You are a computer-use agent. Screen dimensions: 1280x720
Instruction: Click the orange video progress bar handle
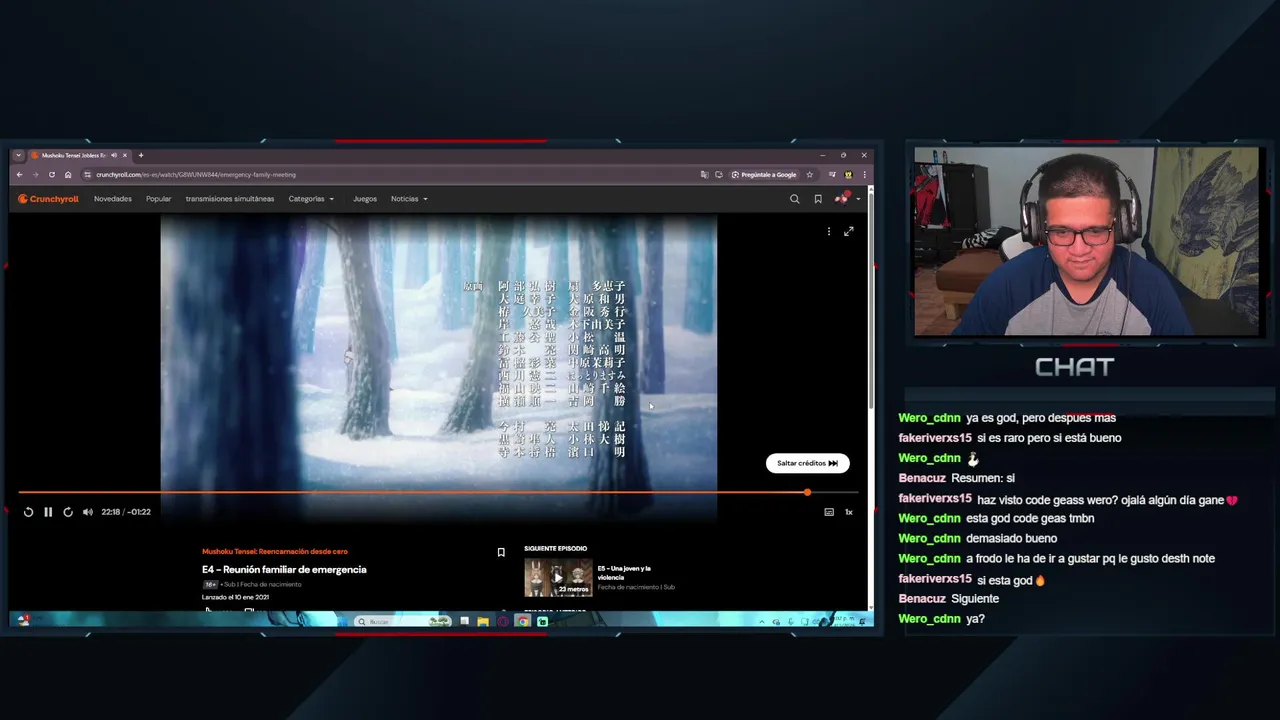[x=807, y=492]
